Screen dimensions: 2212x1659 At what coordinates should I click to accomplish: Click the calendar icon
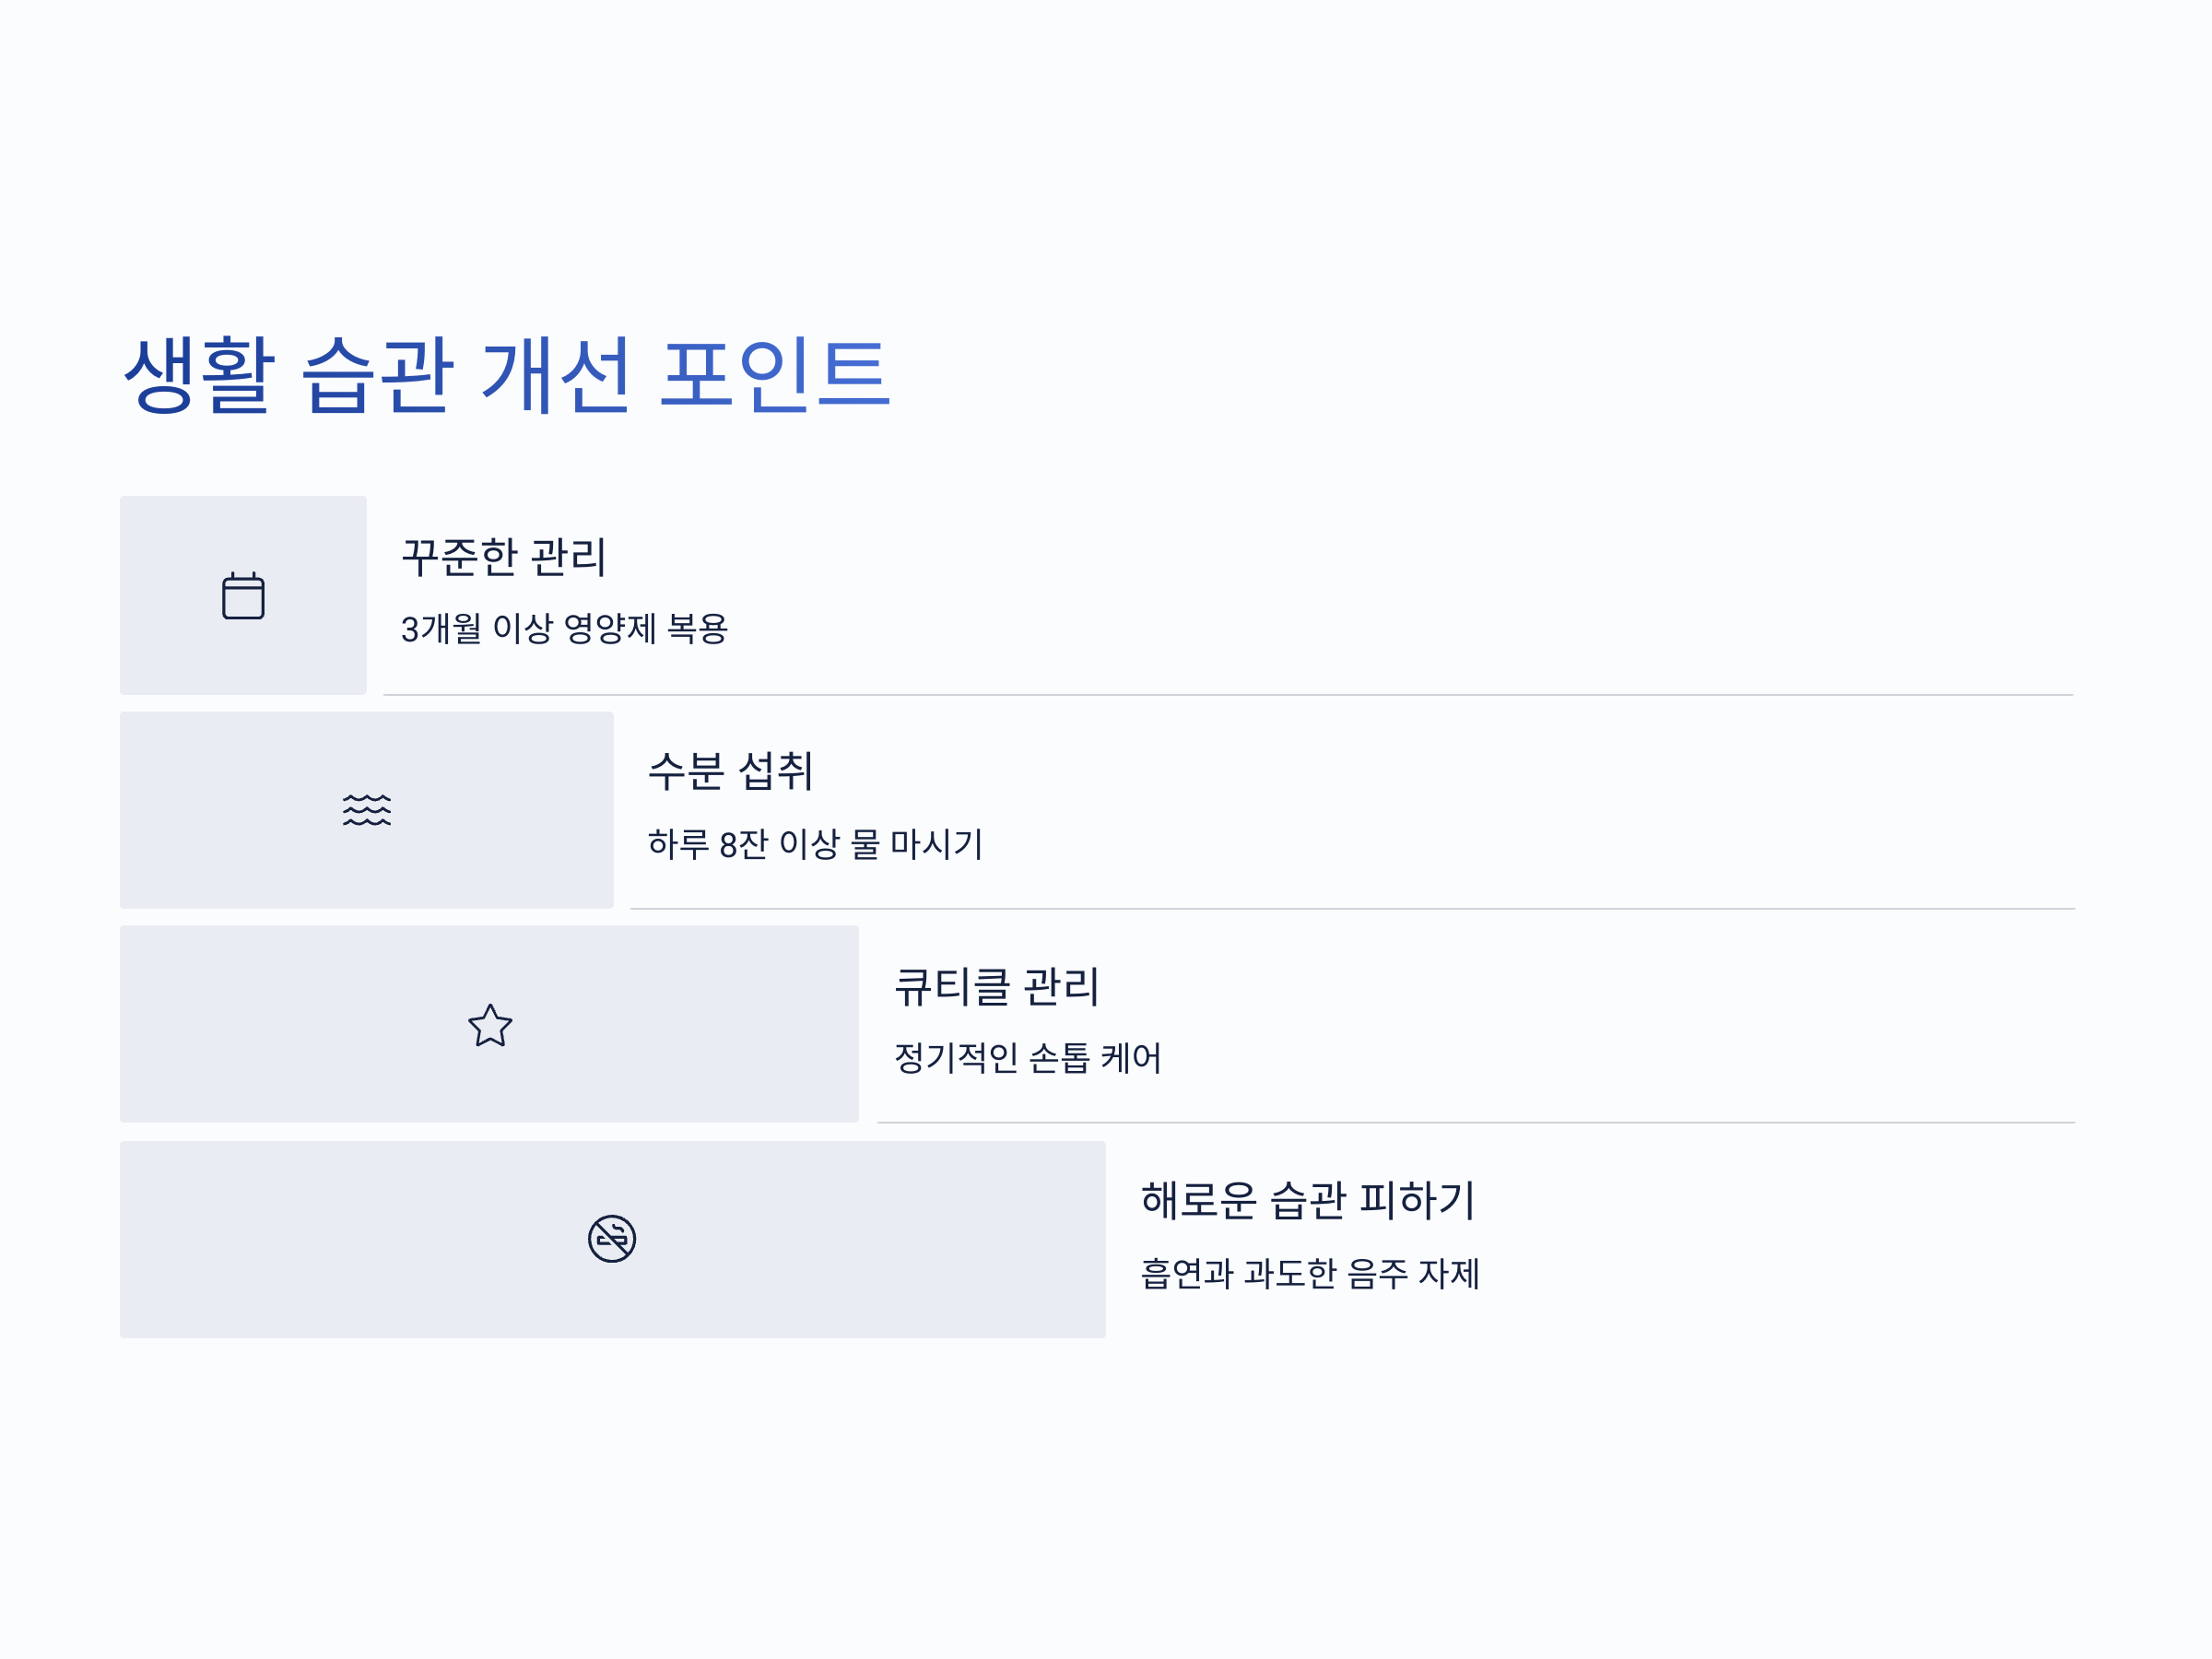click(x=243, y=596)
